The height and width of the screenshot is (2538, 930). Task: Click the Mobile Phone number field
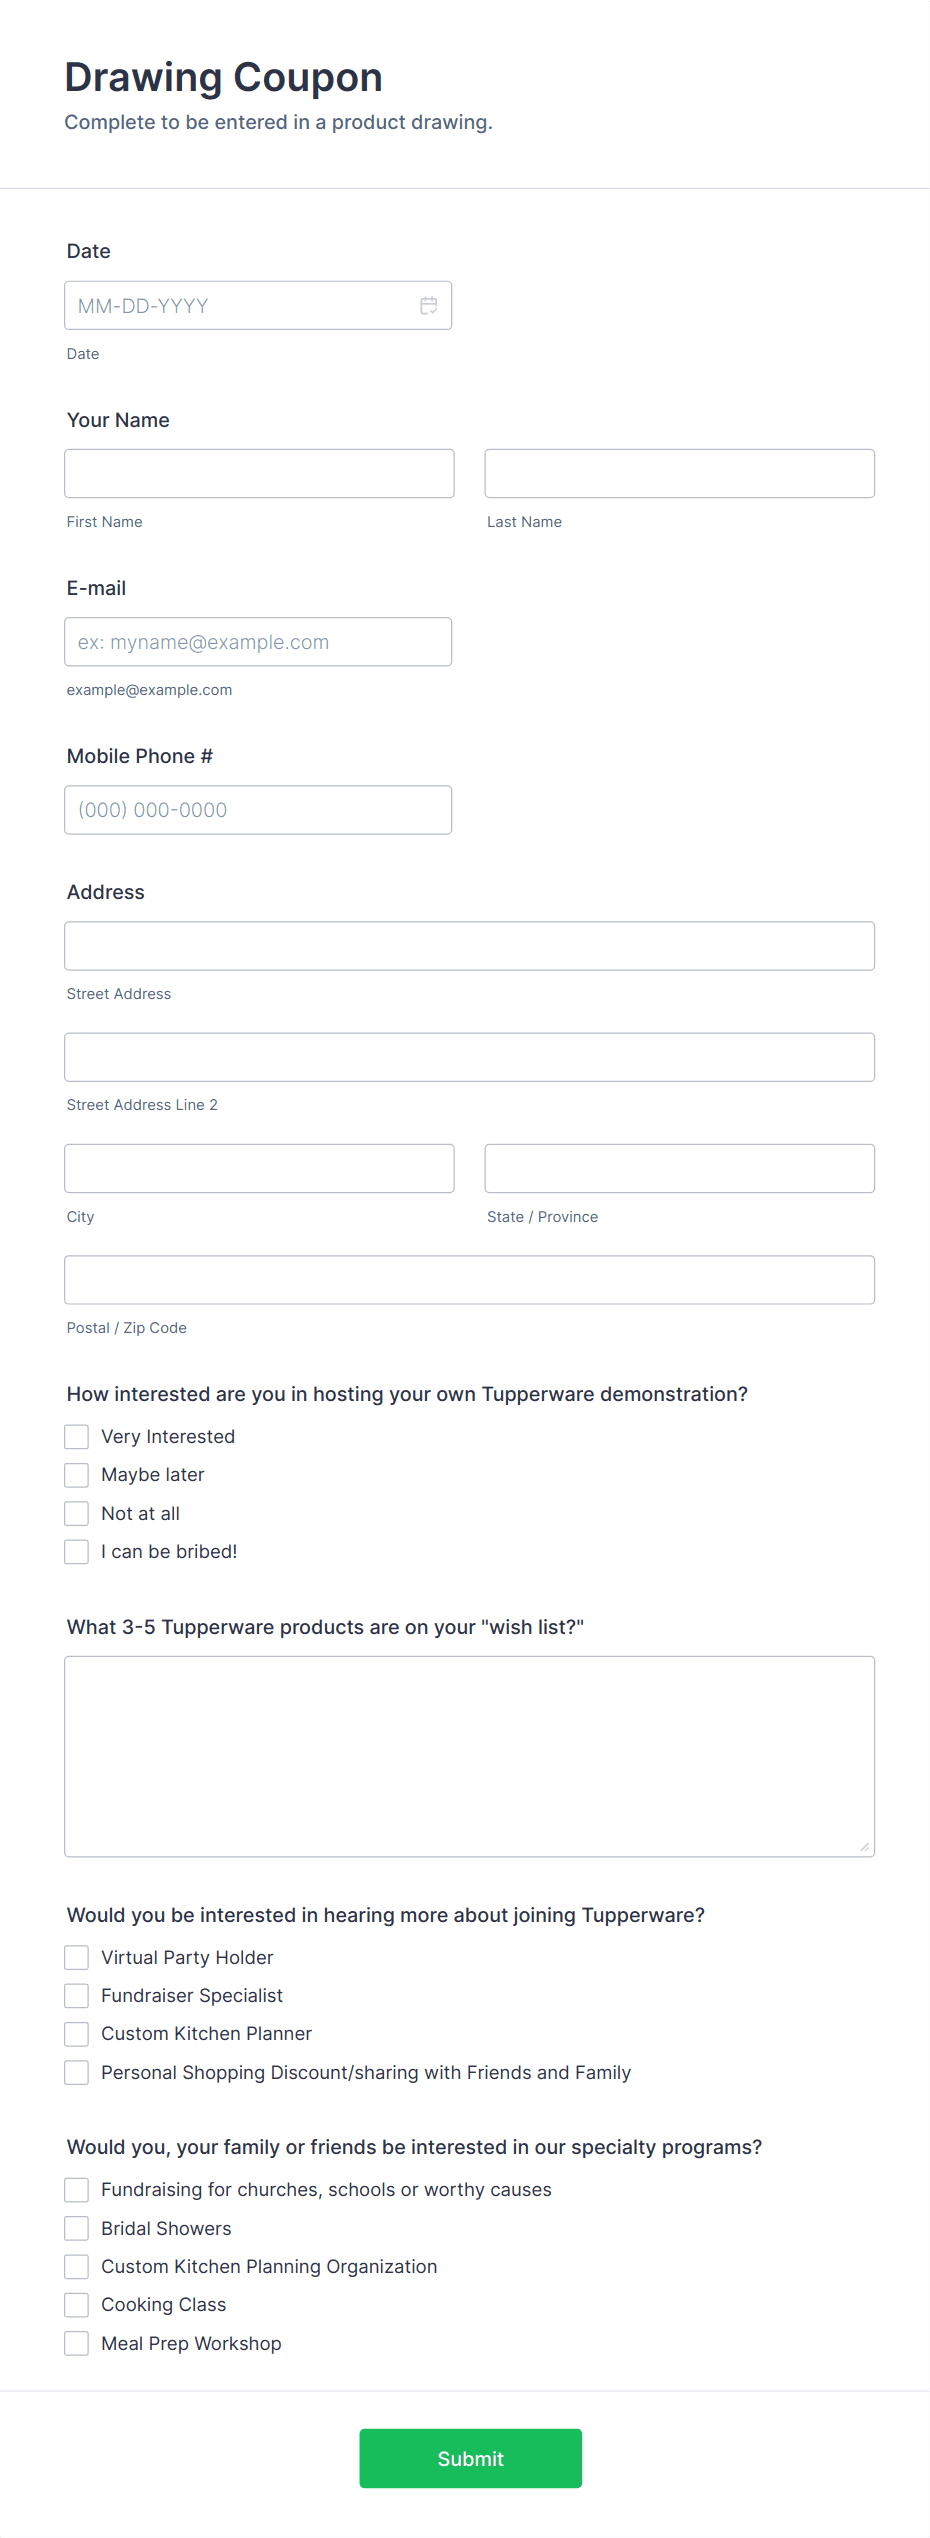tap(258, 809)
